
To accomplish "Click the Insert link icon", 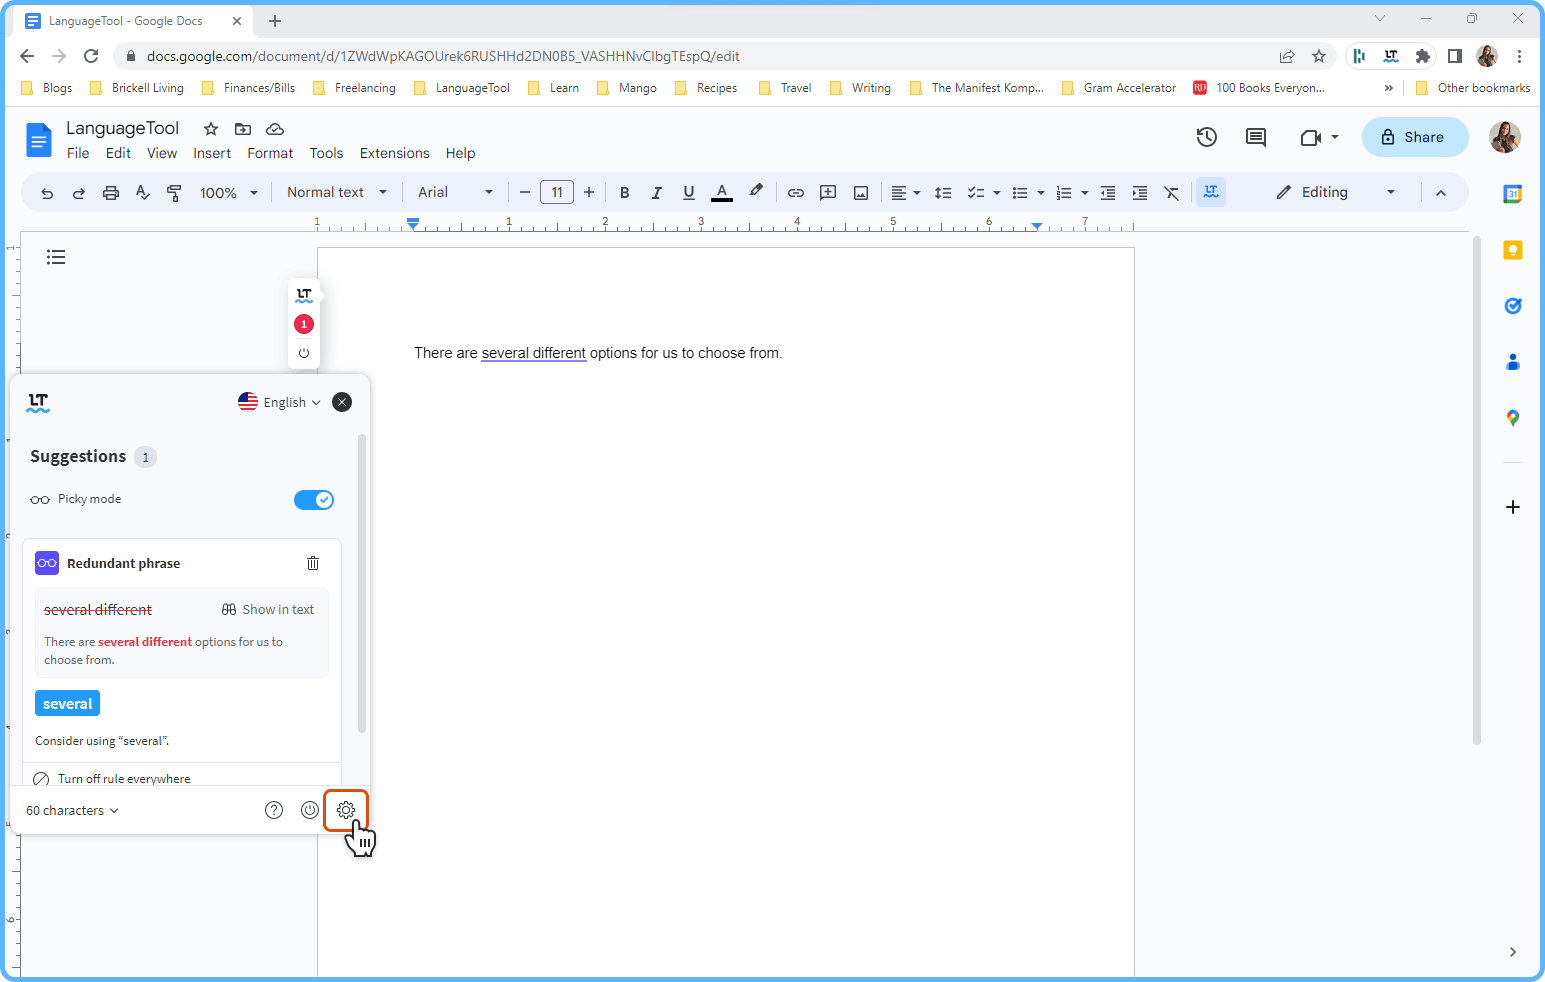I will (x=796, y=193).
